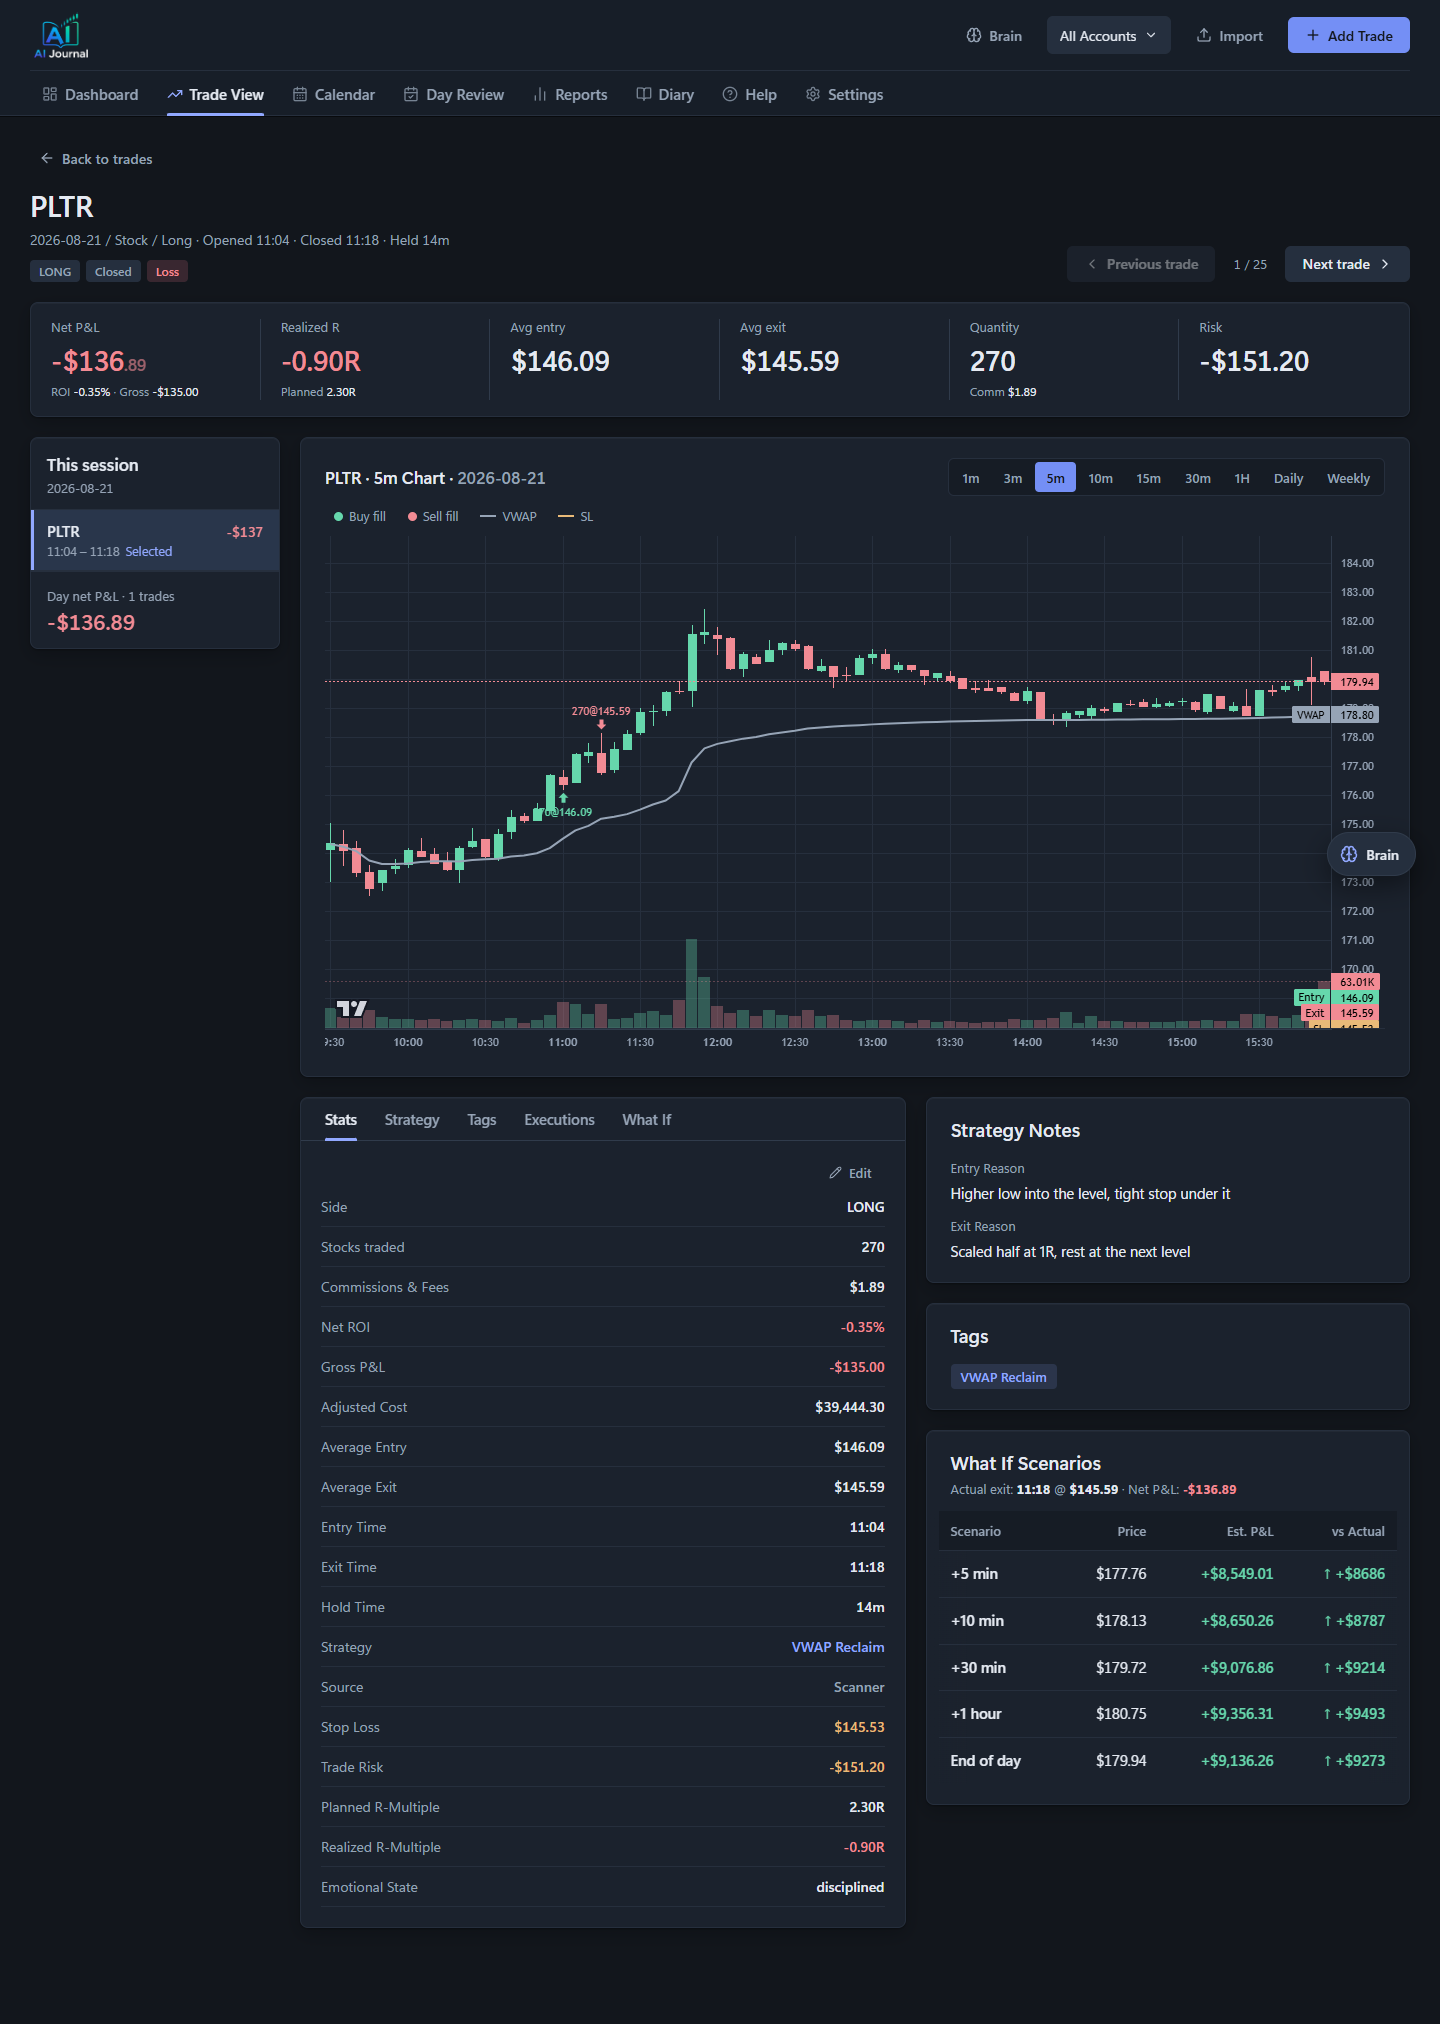
Task: Click Back to trades link
Action: click(96, 159)
